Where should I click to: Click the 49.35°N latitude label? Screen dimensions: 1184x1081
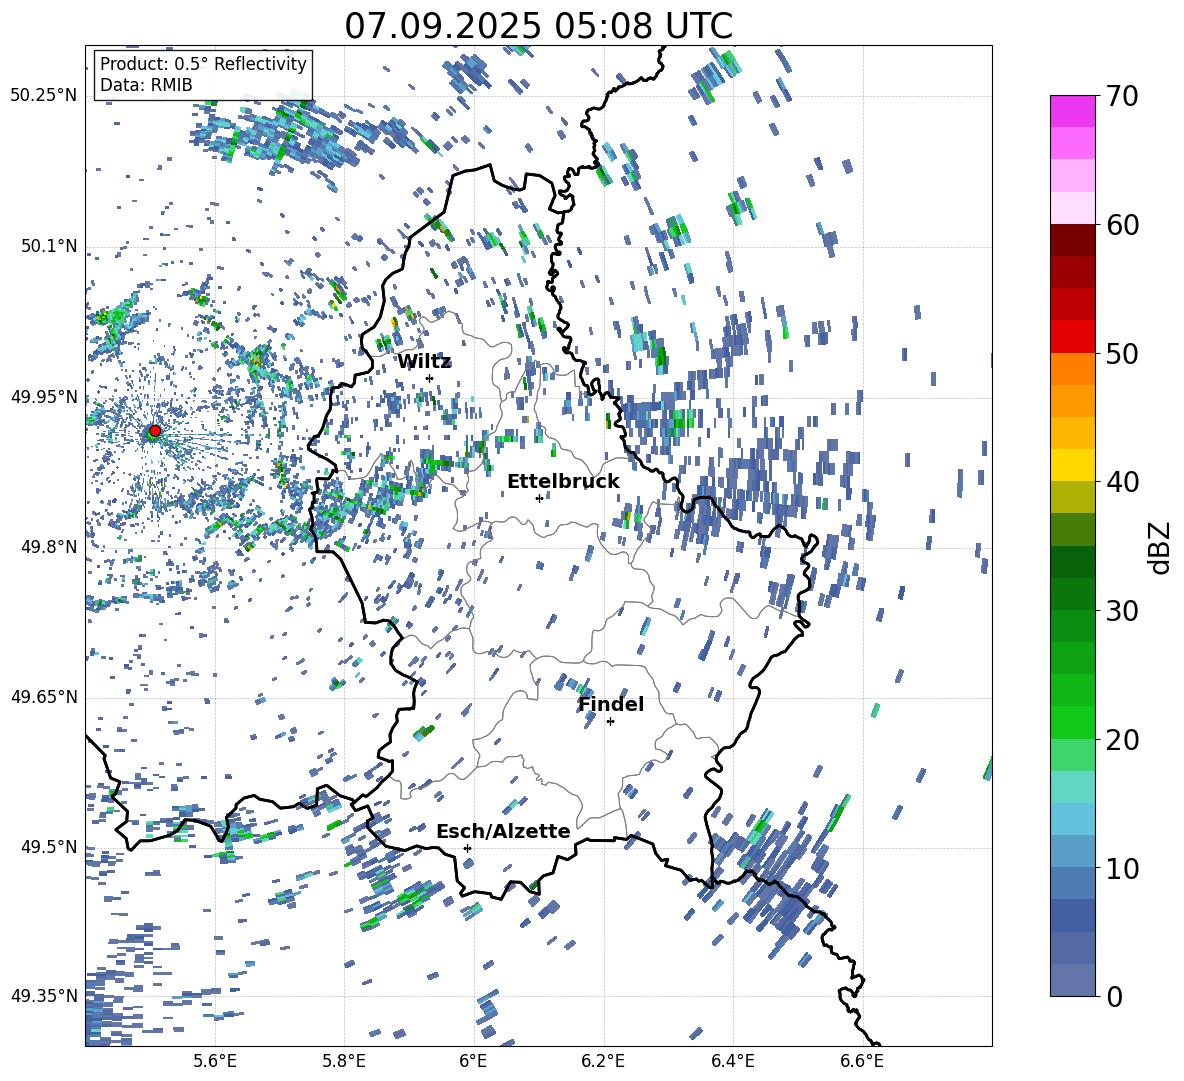pos(44,996)
